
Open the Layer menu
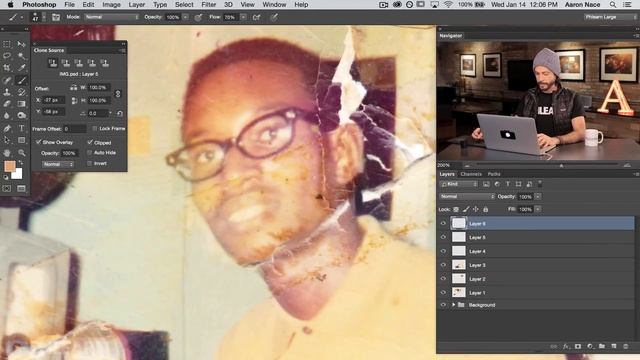pyautogui.click(x=137, y=4)
